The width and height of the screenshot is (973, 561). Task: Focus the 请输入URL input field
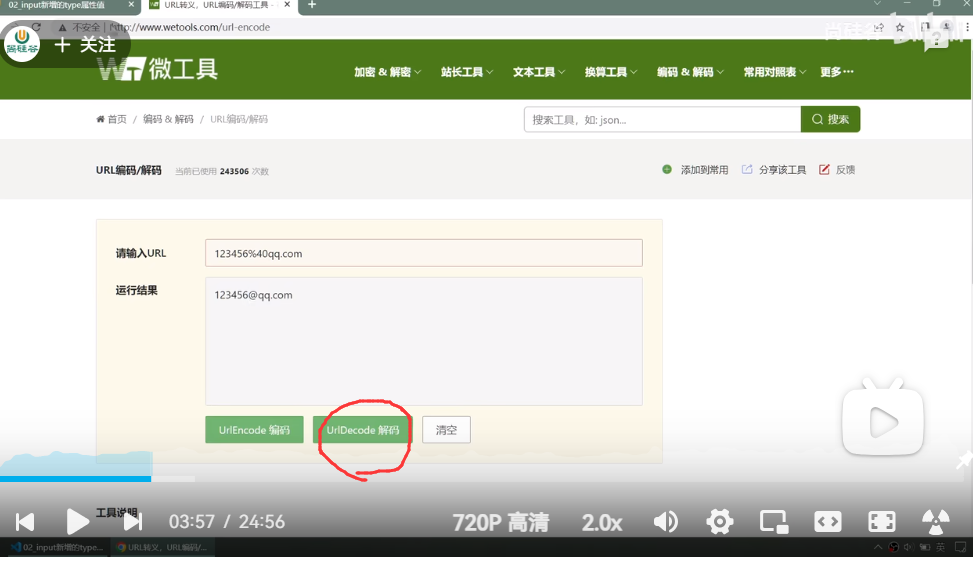coord(424,253)
